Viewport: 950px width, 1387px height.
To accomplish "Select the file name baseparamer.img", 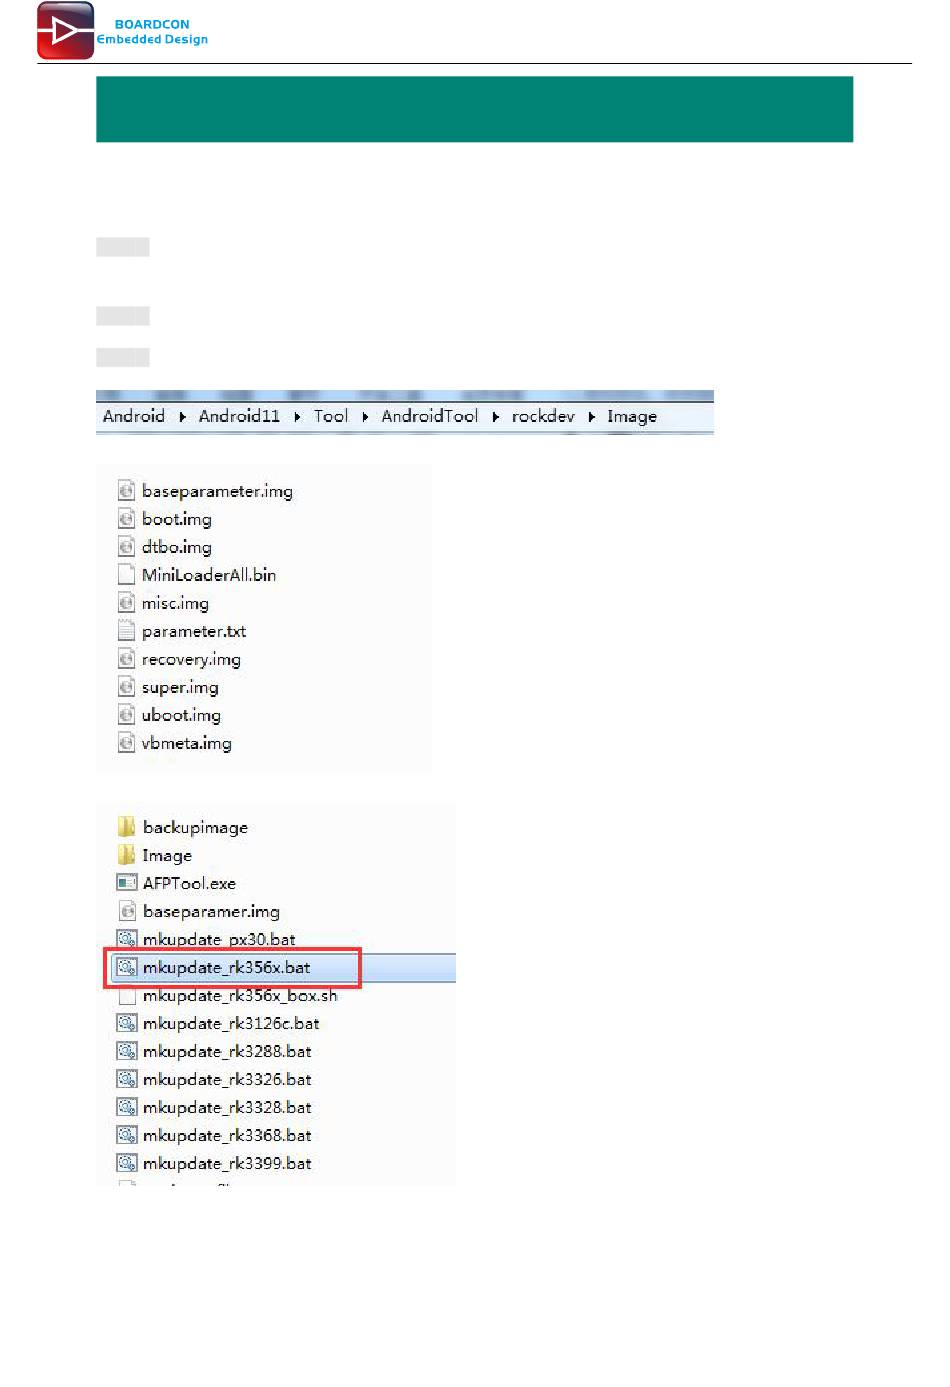I will [211, 911].
